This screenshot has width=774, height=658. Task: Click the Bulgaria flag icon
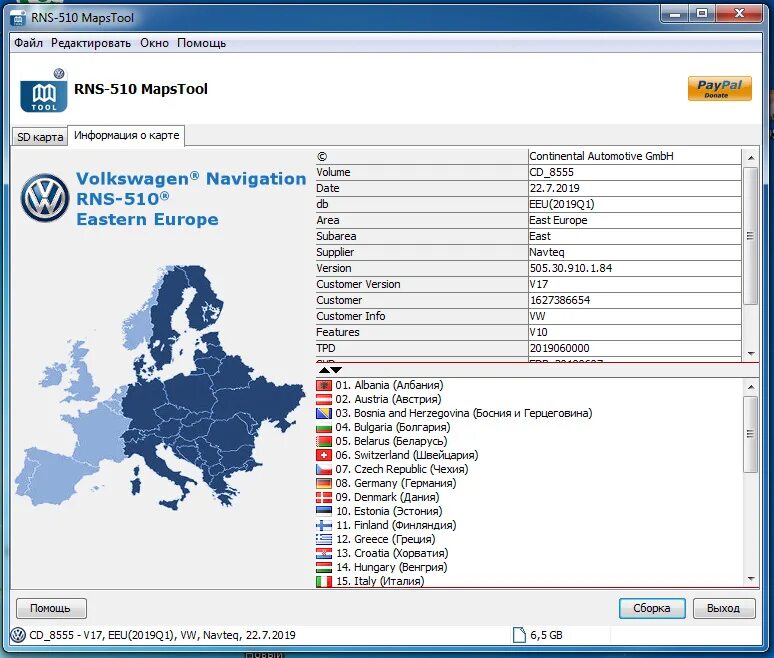coord(324,427)
